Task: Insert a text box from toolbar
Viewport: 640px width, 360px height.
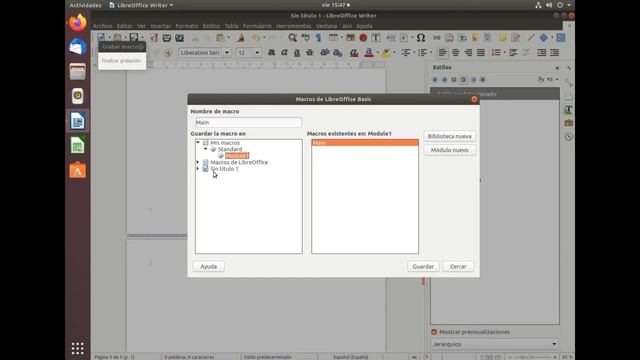Action: point(376,38)
